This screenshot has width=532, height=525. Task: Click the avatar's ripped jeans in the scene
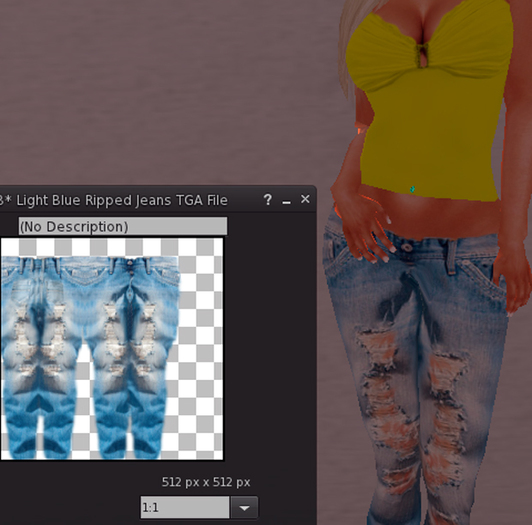tap(417, 367)
